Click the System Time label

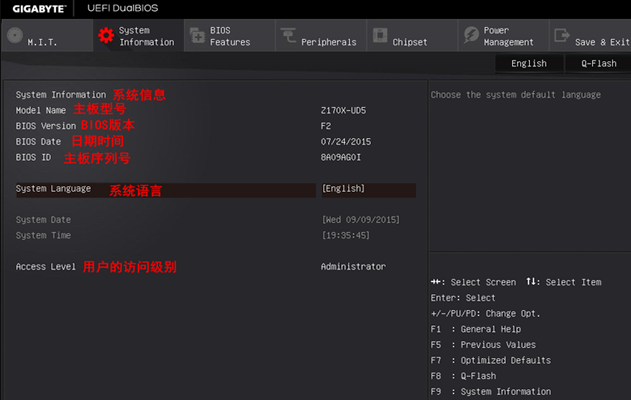click(43, 235)
